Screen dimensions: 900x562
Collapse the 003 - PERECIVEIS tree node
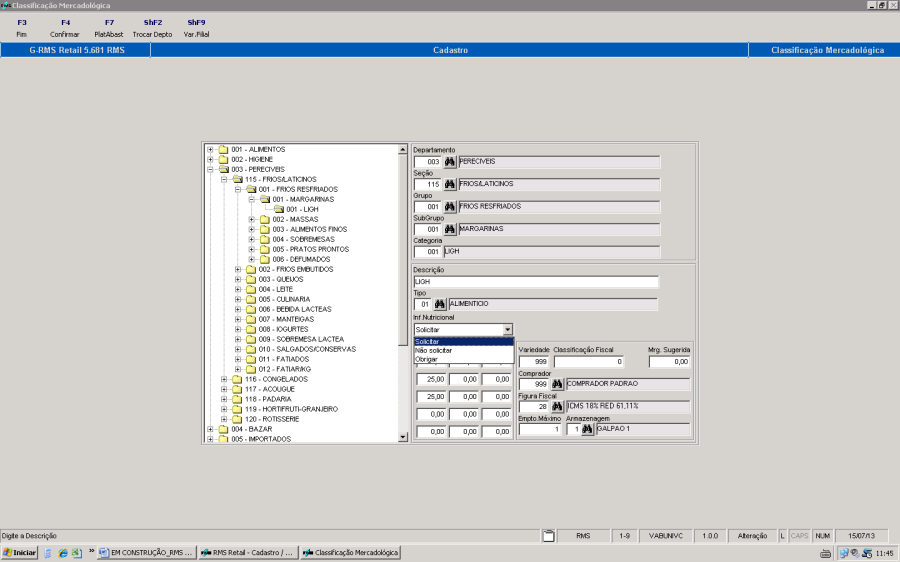pyautogui.click(x=210, y=170)
